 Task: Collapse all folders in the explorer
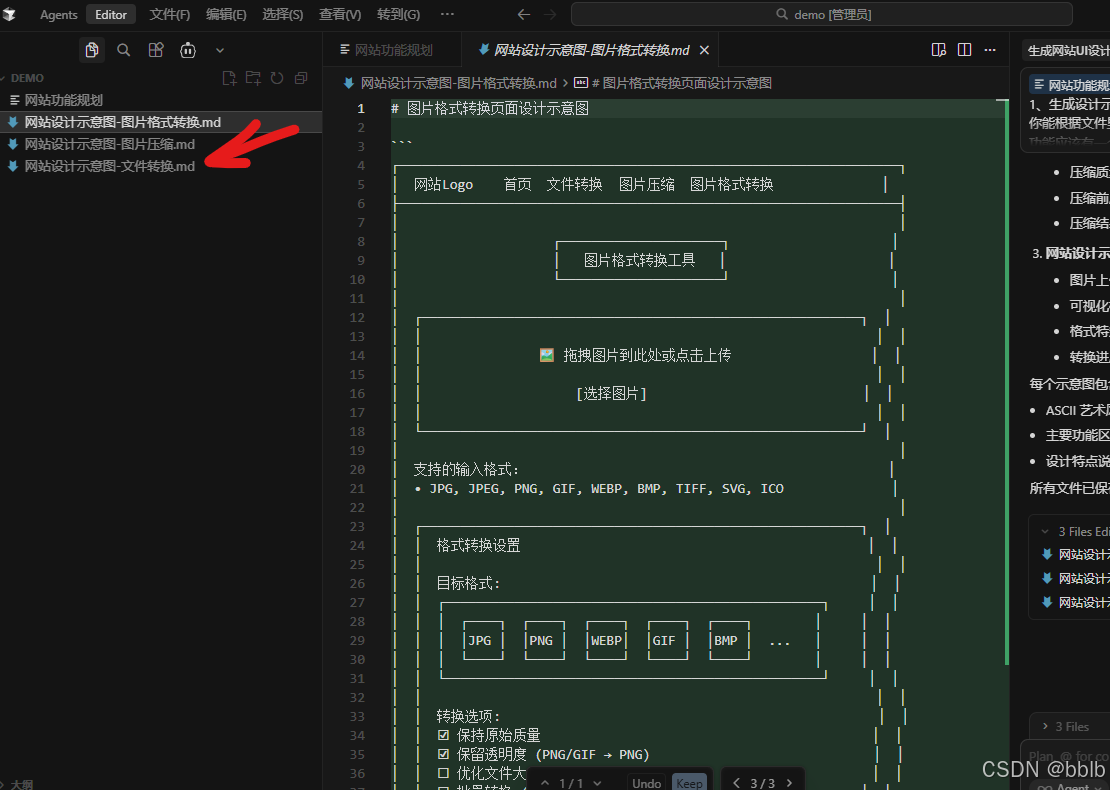[x=300, y=78]
